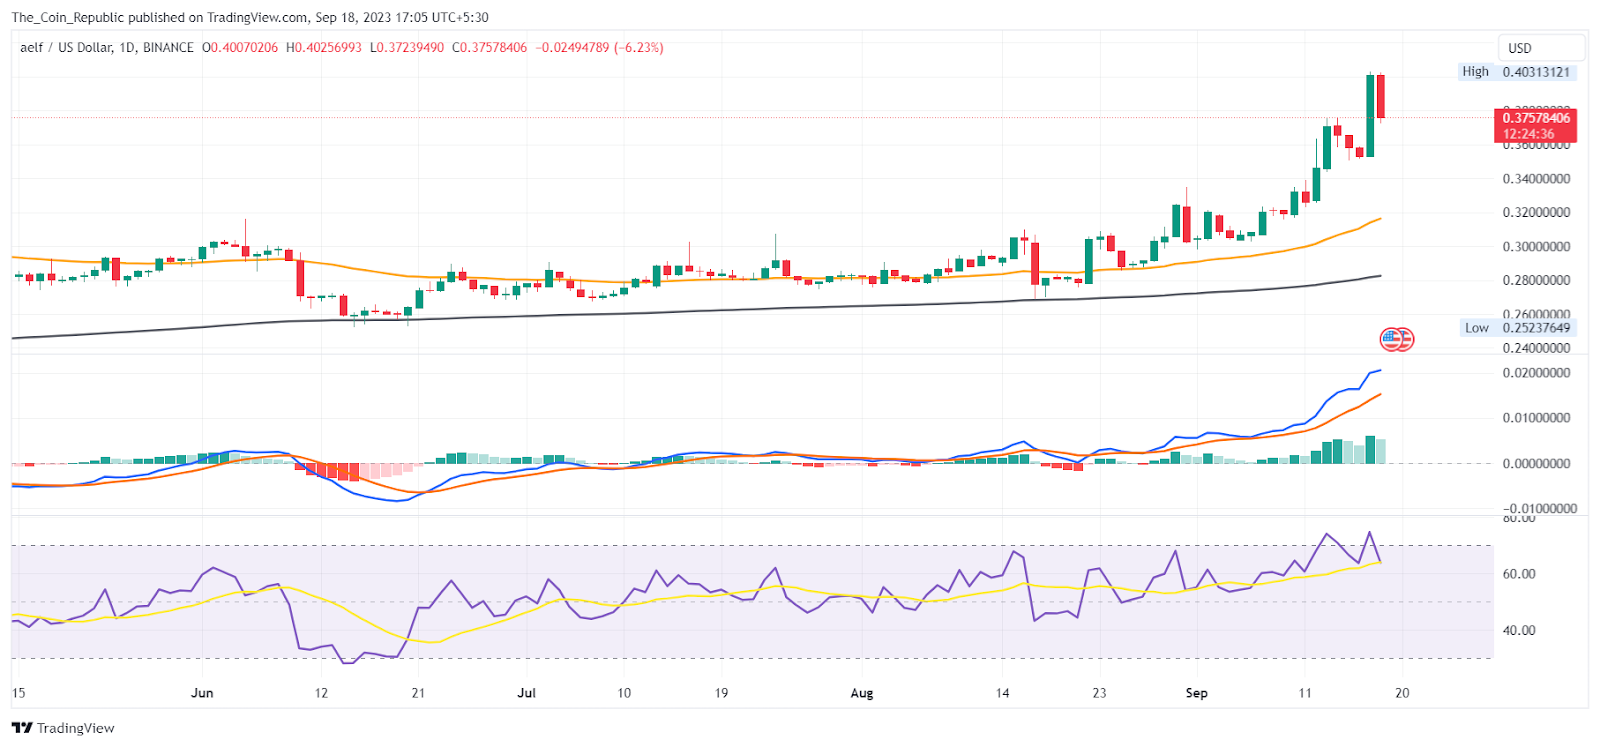The width and height of the screenshot is (1600, 747).
Task: Click the 23 date label on time axis
Action: point(1099,693)
